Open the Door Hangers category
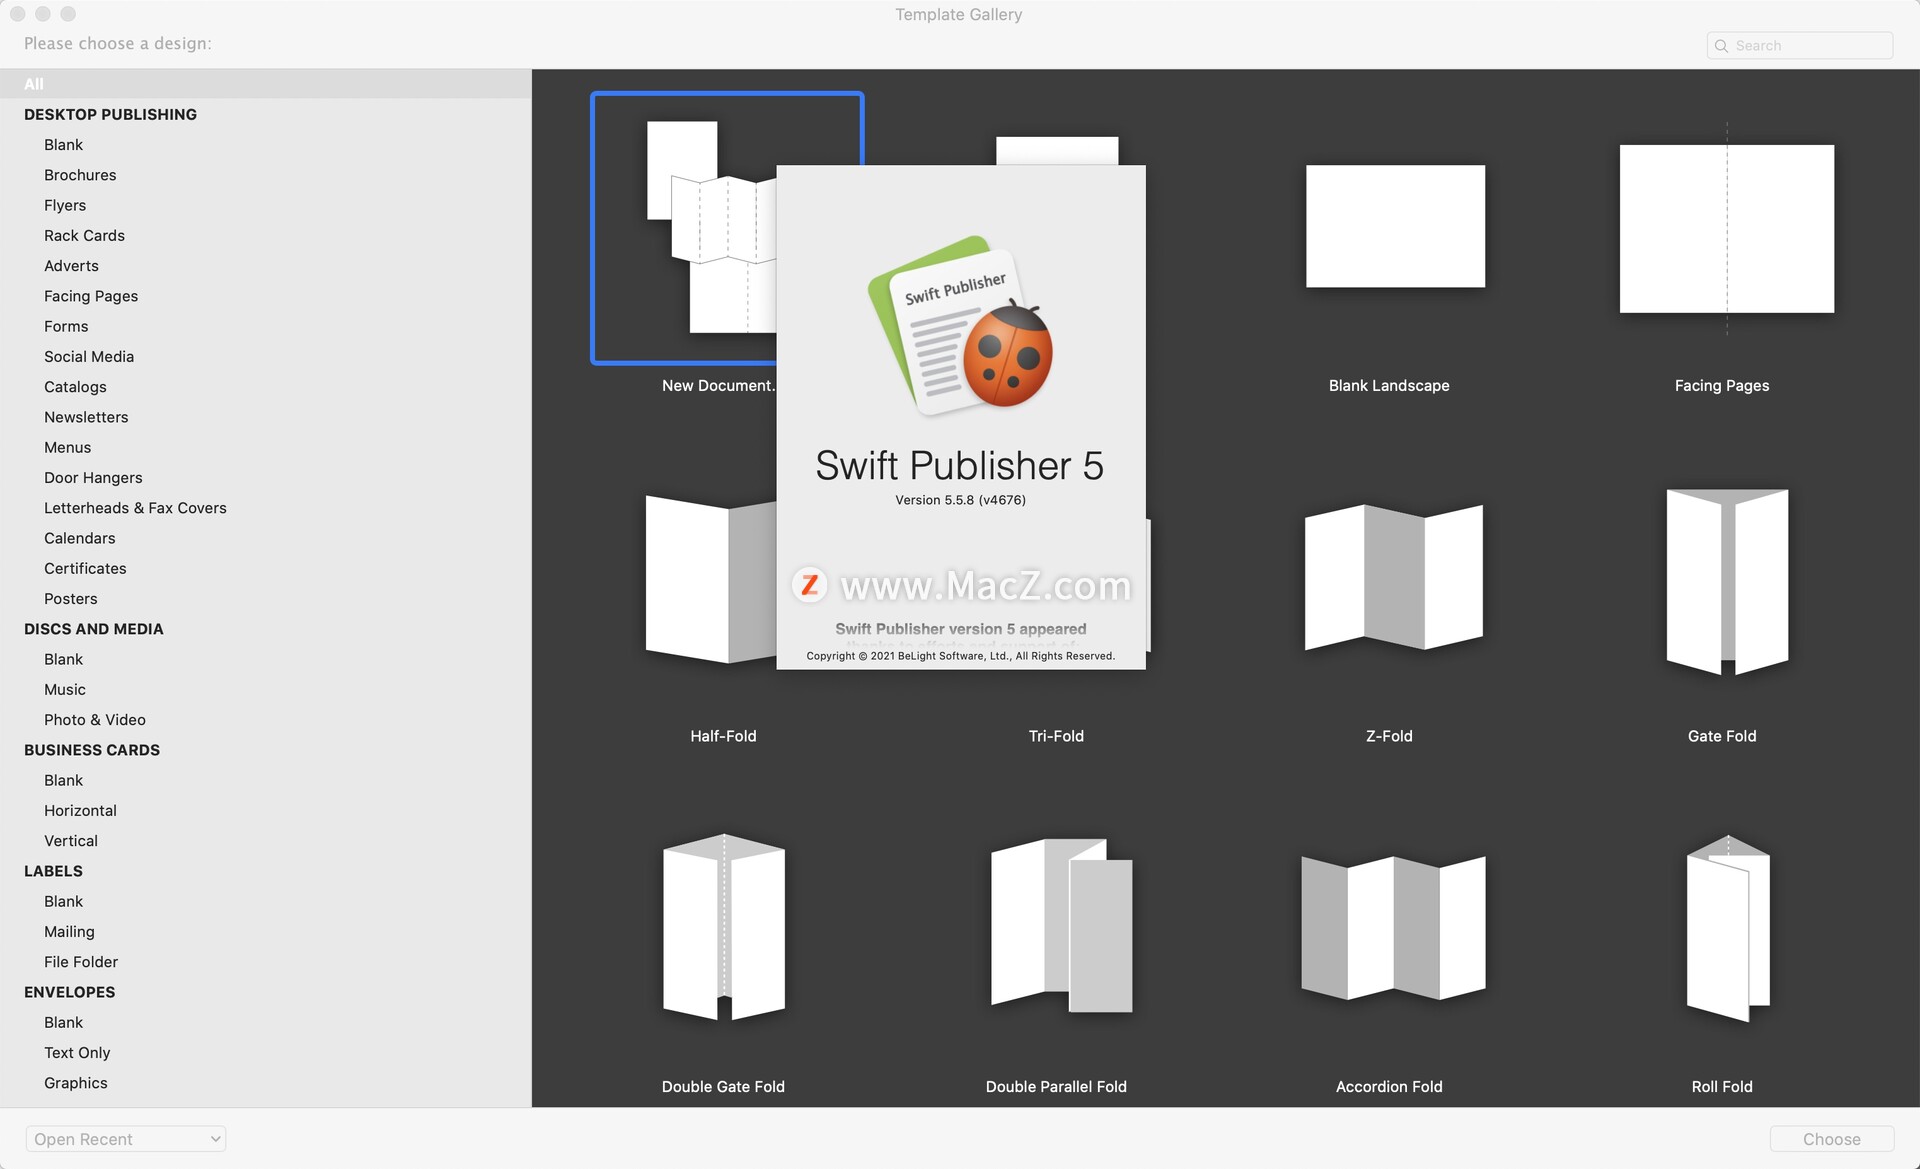 93,478
